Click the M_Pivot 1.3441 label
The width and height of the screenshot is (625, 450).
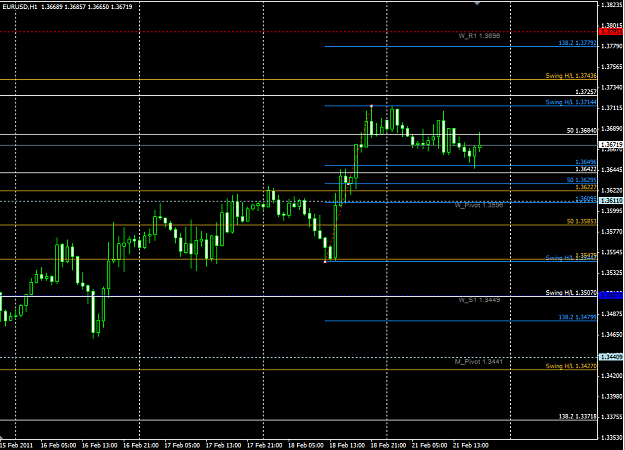coord(479,362)
